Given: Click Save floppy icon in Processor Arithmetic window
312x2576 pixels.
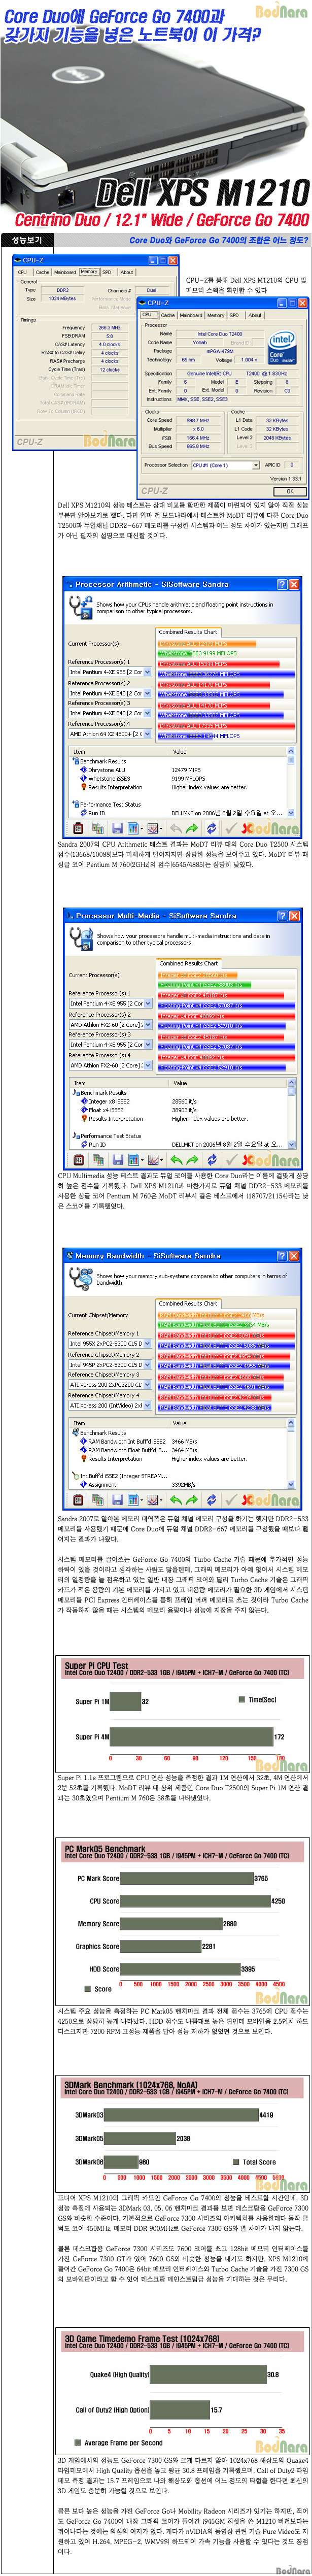Looking at the screenshot, I should pos(116,828).
